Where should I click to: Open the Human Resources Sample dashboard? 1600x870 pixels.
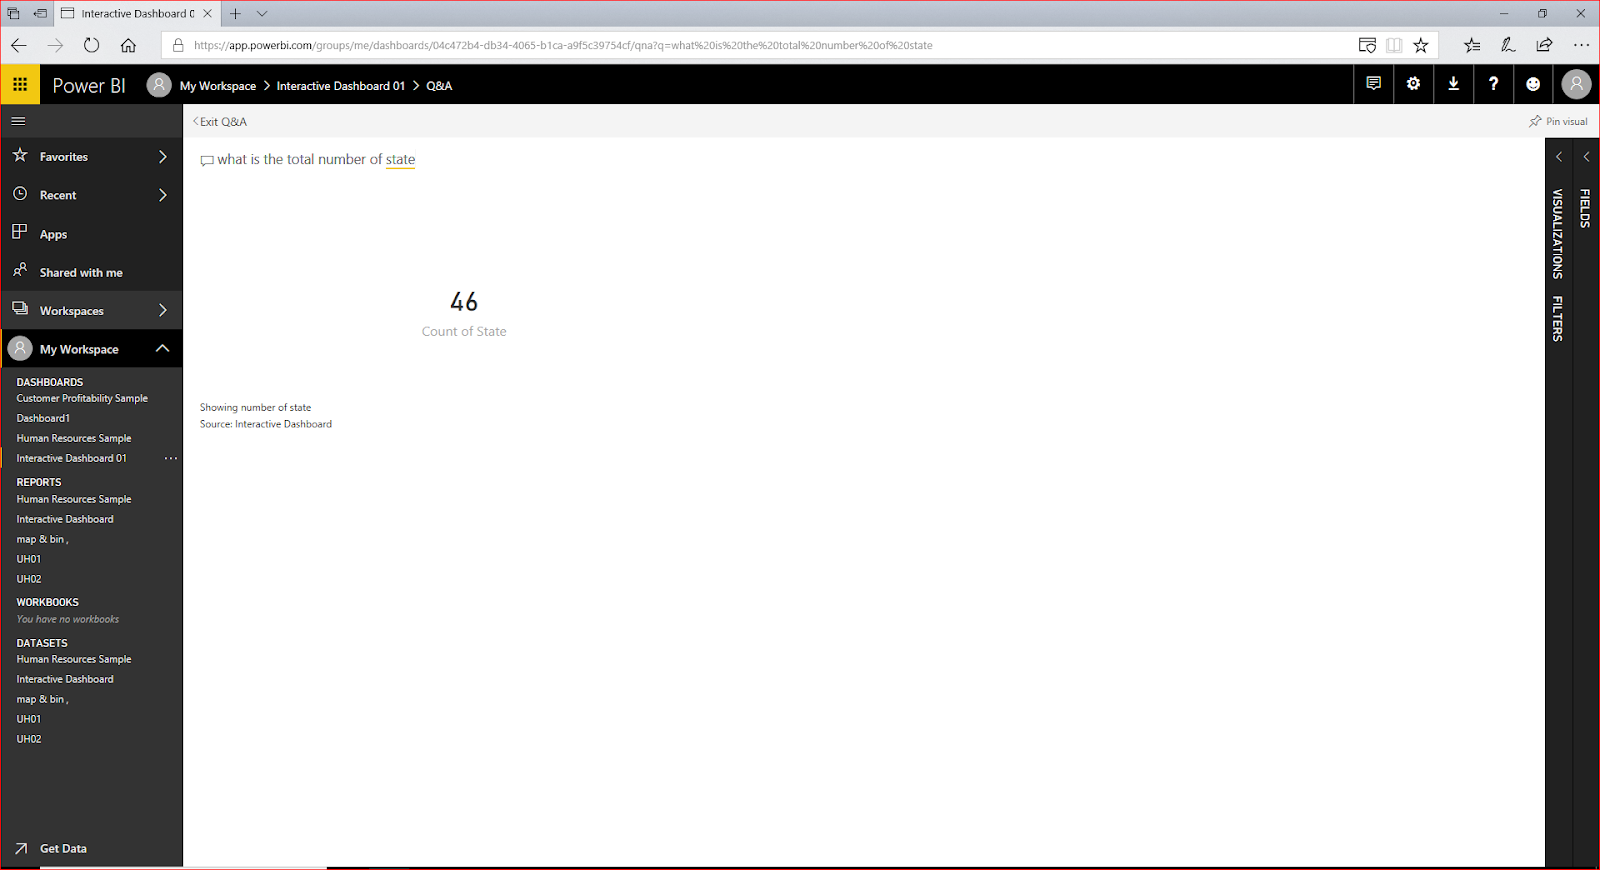(x=74, y=438)
